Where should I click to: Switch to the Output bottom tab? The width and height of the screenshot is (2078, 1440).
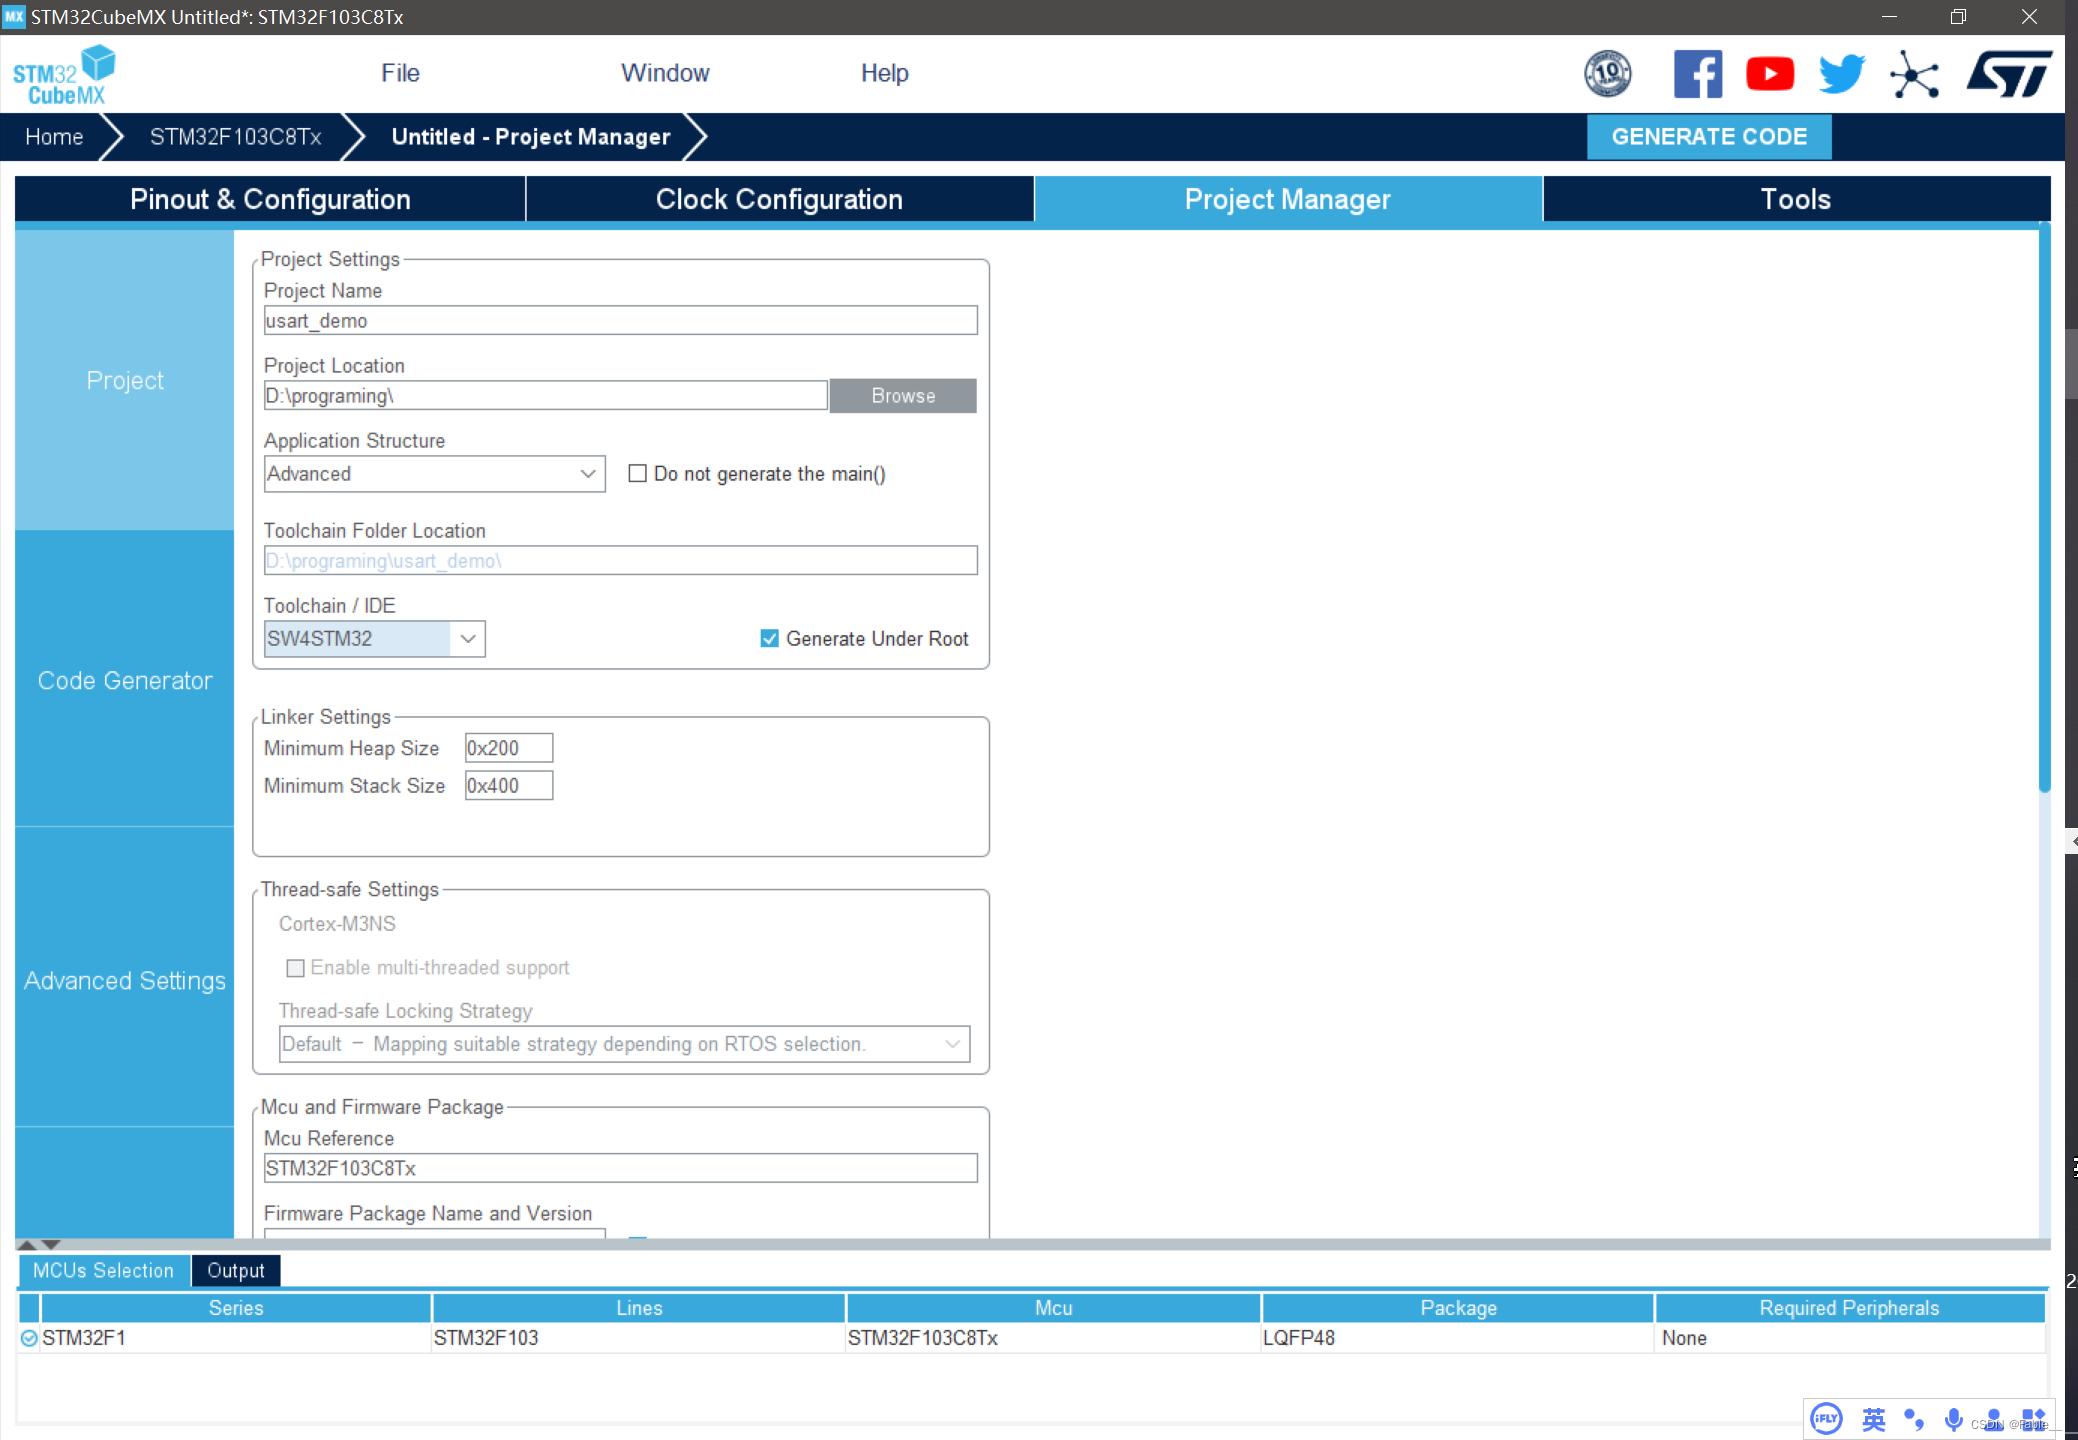point(236,1270)
